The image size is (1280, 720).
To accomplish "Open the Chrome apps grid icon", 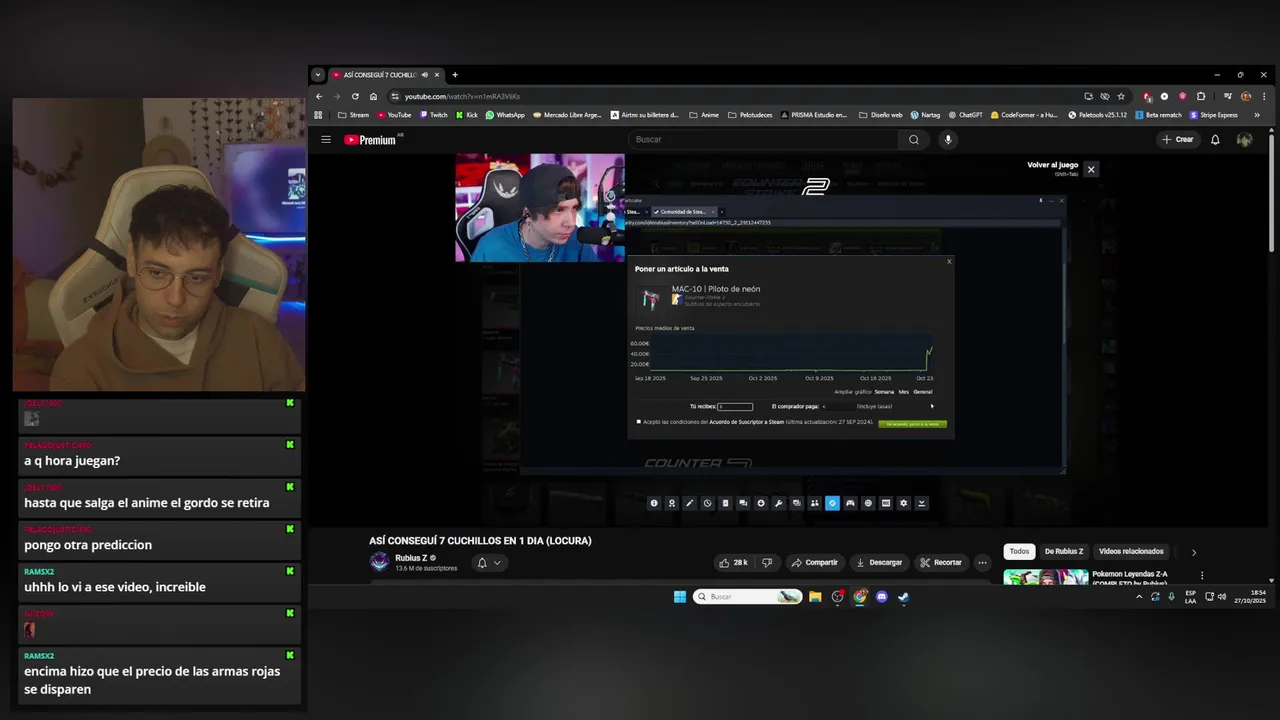I will click(x=319, y=115).
